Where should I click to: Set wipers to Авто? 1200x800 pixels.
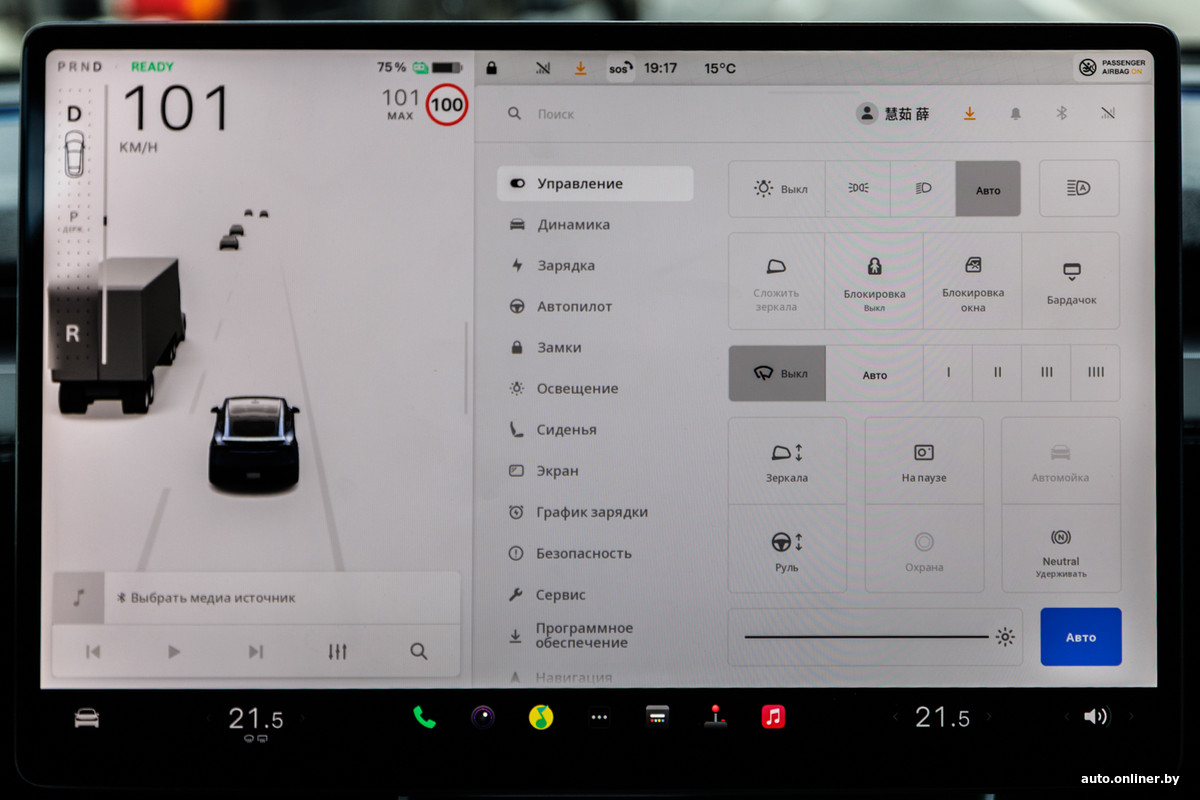click(x=875, y=374)
